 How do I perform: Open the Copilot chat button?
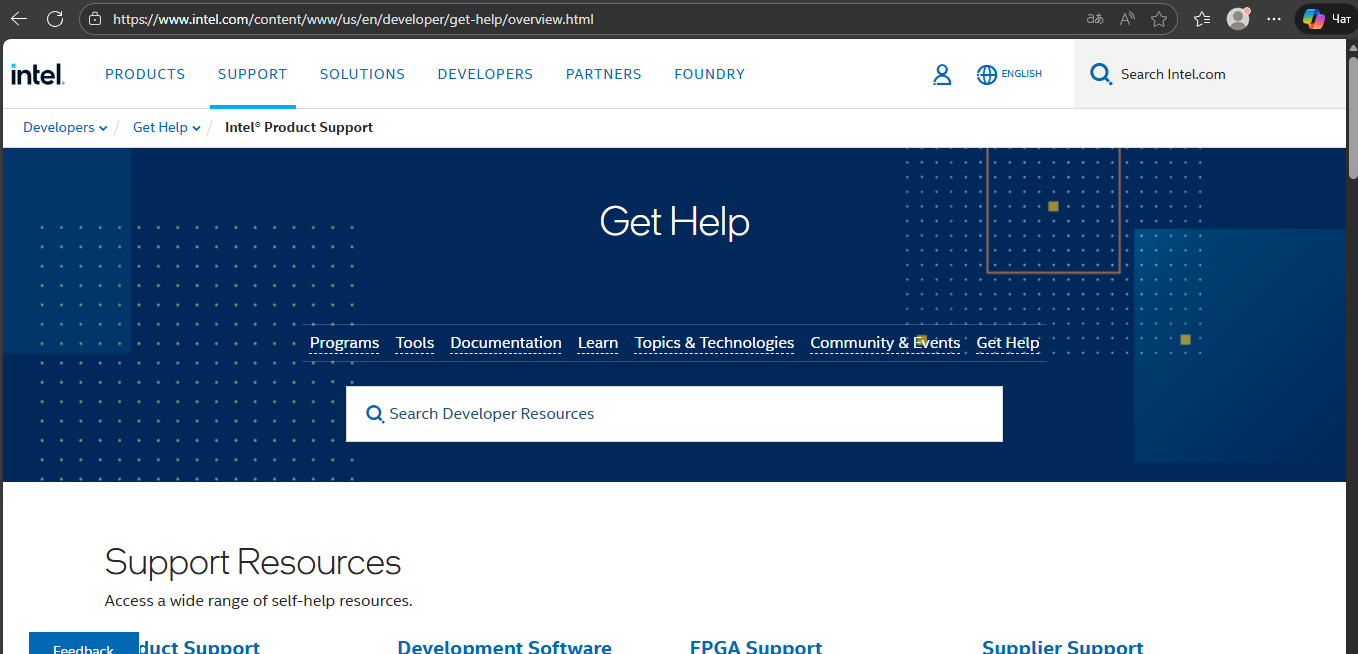tap(1327, 19)
